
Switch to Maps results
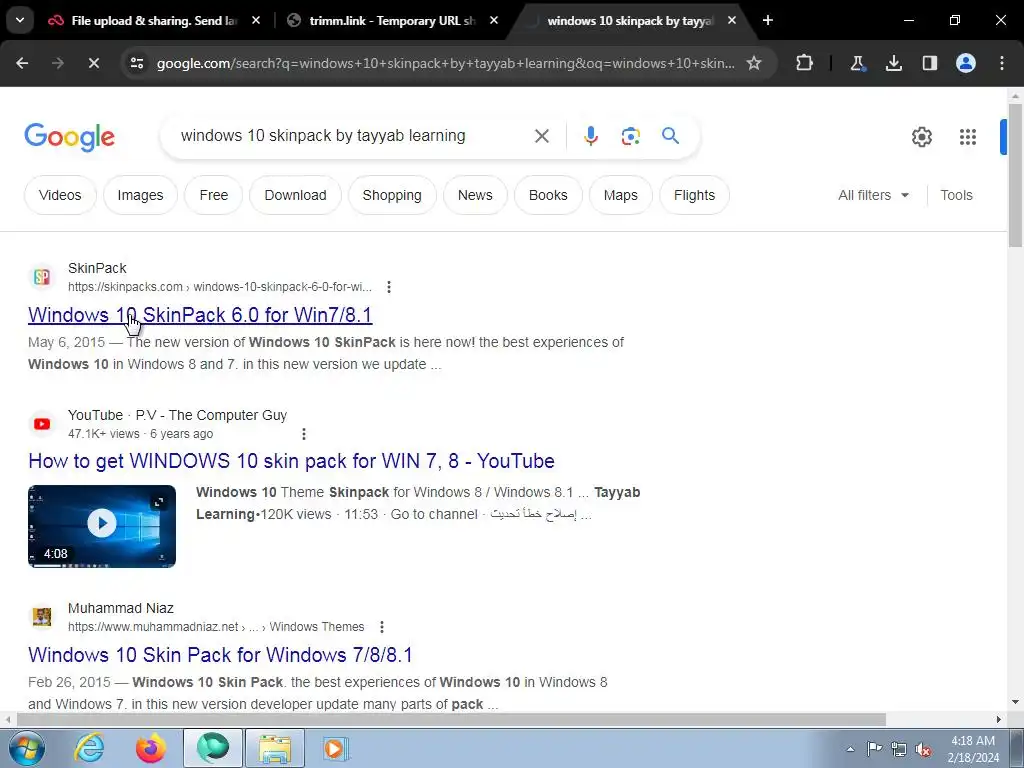(x=620, y=195)
